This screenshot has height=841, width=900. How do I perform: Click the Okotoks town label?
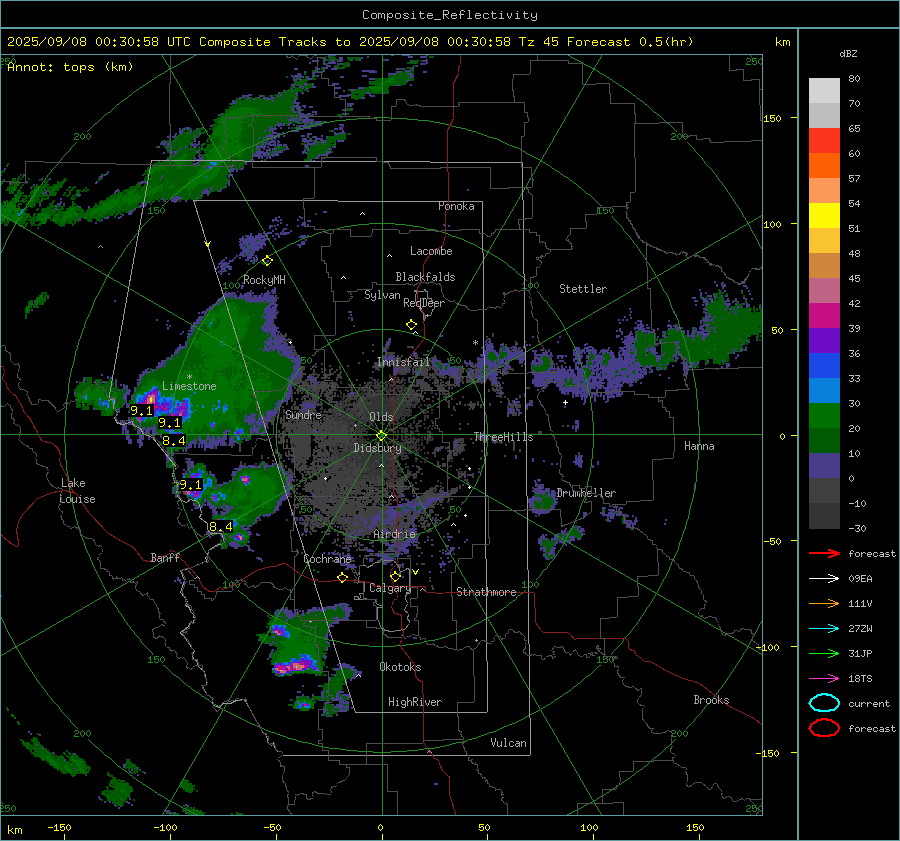[400, 667]
